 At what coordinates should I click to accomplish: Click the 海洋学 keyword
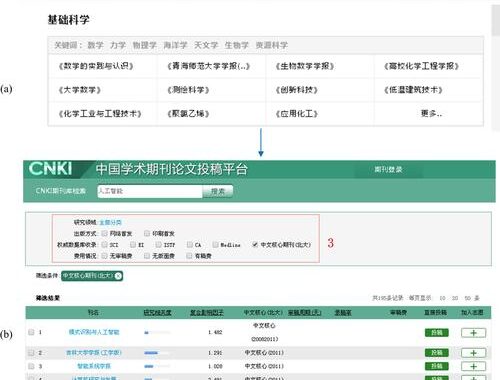point(175,45)
